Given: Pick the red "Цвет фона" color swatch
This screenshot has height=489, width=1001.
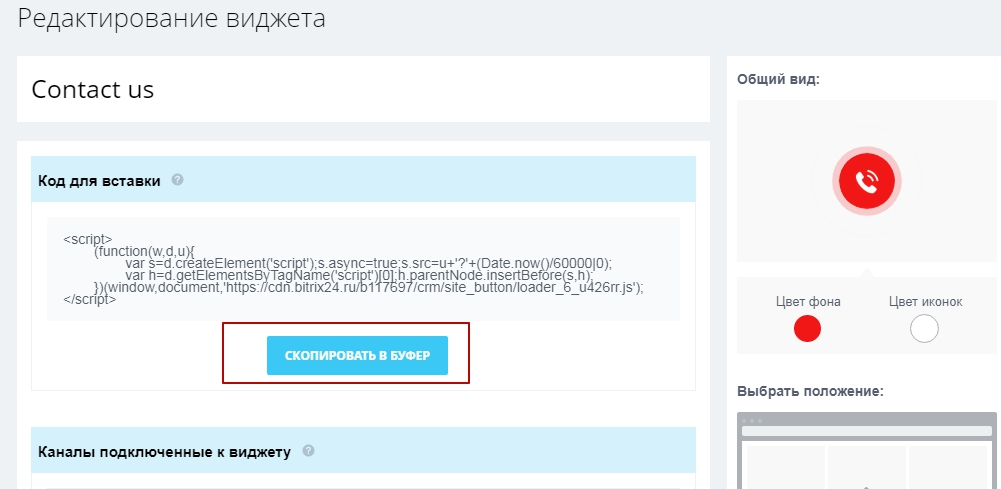Looking at the screenshot, I should [807, 328].
